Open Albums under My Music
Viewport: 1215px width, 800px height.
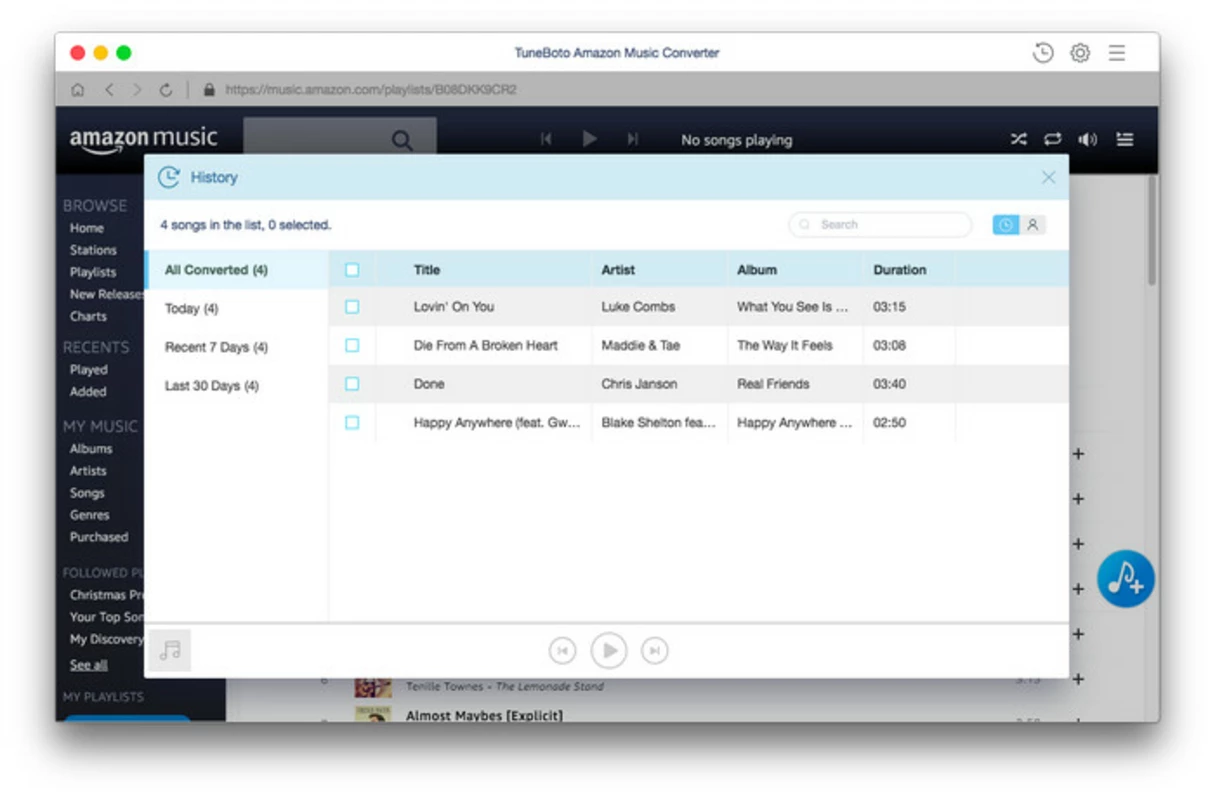coord(91,449)
